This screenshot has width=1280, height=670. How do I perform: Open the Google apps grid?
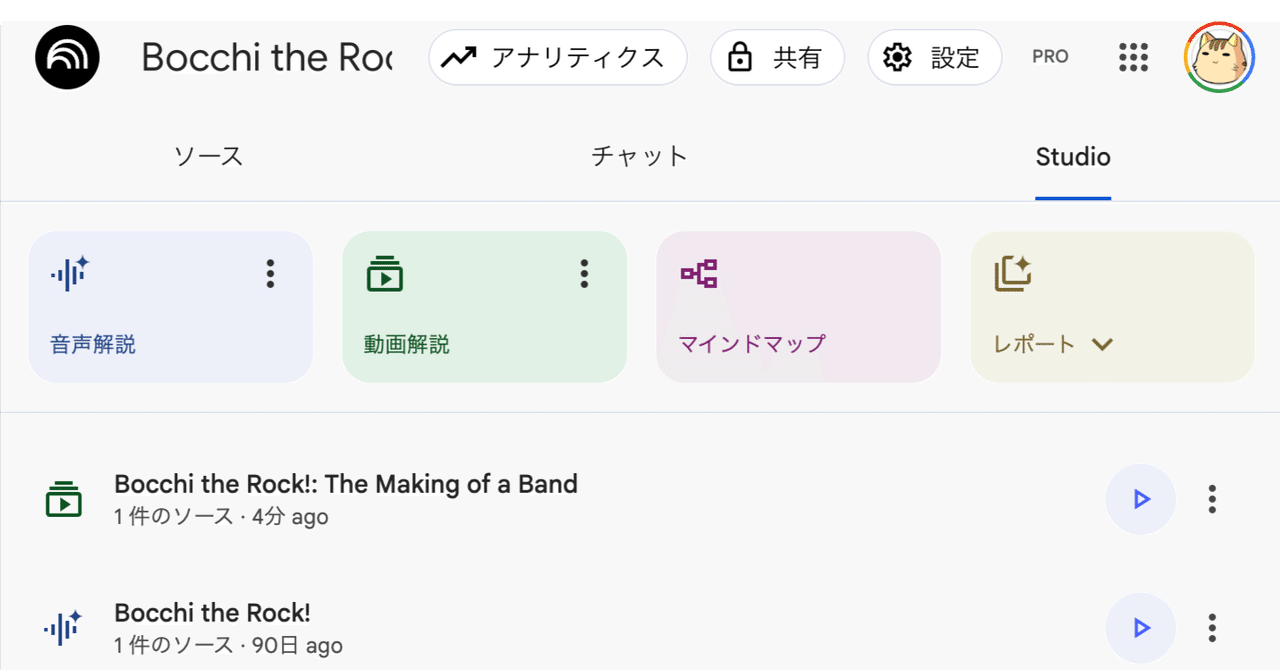point(1133,57)
